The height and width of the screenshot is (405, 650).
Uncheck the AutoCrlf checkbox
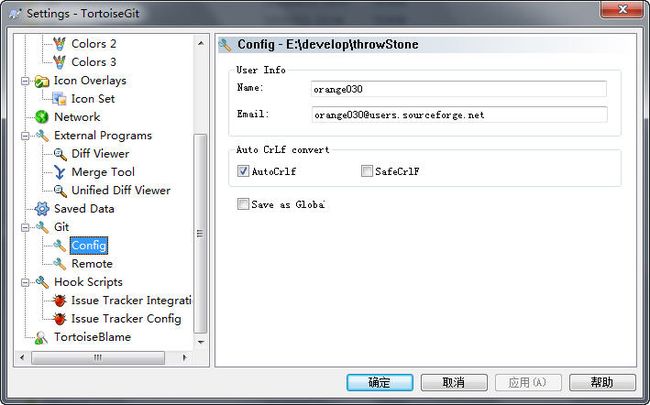pyautogui.click(x=243, y=171)
